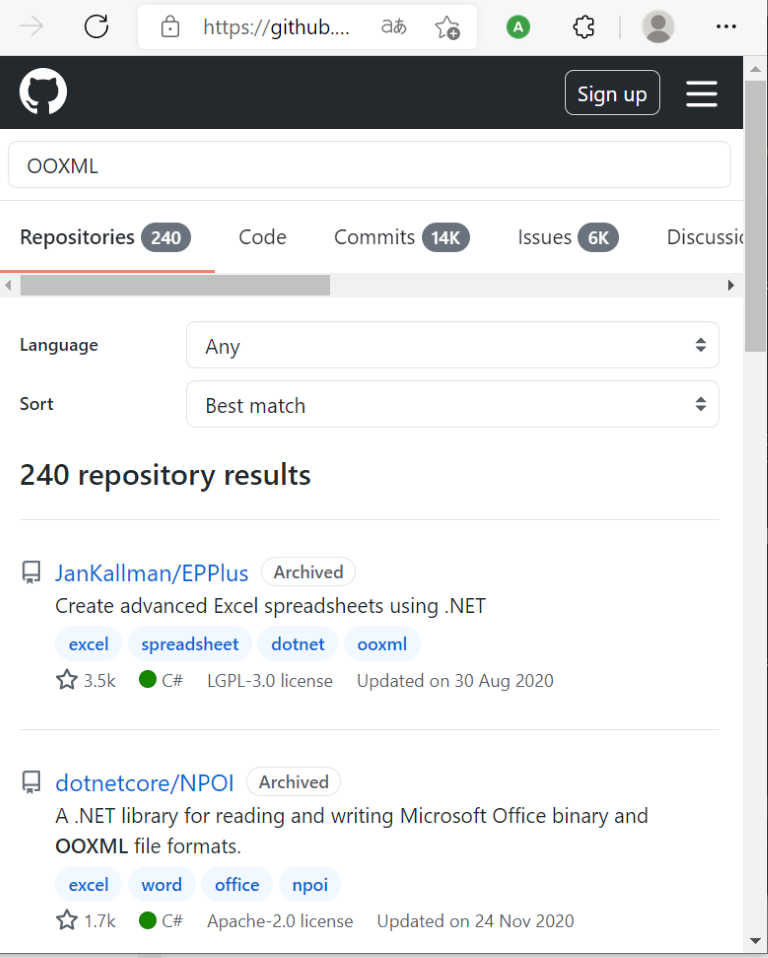Open the Sort by Best match dropdown

452,404
